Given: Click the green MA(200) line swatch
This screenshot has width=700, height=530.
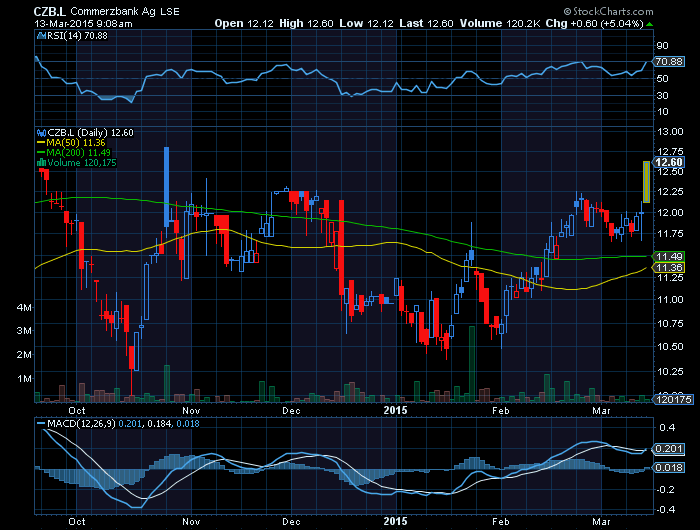Looking at the screenshot, I should click(41, 153).
